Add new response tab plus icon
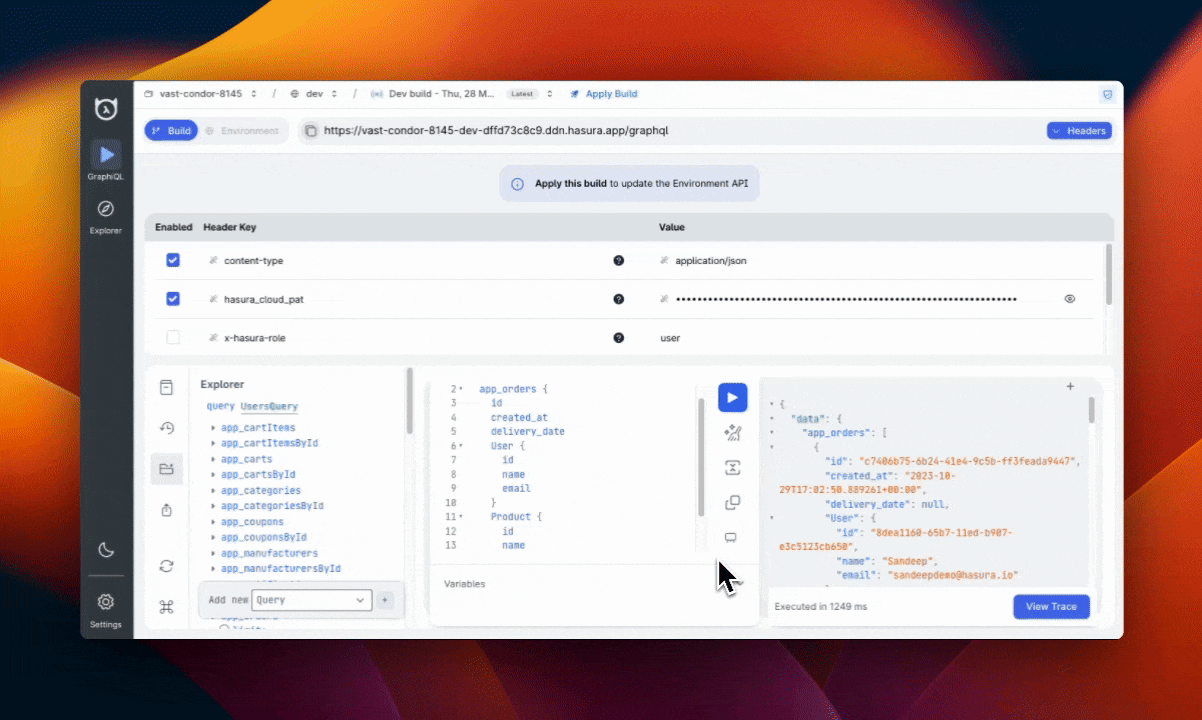 point(1070,386)
